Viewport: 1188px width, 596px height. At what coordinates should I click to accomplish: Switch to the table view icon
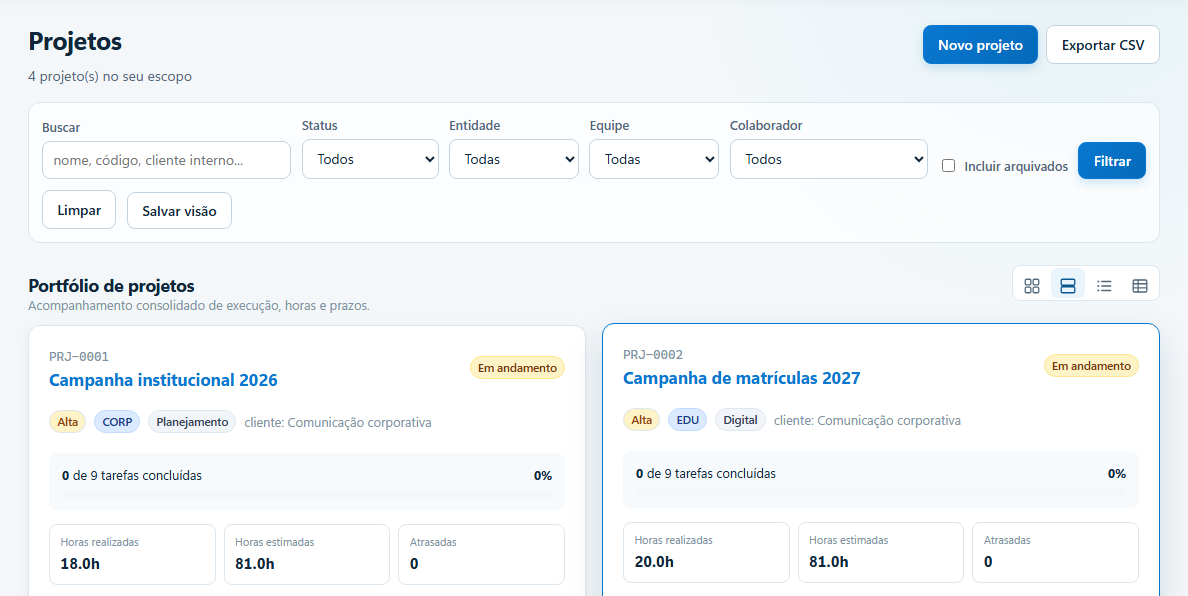(x=1140, y=286)
